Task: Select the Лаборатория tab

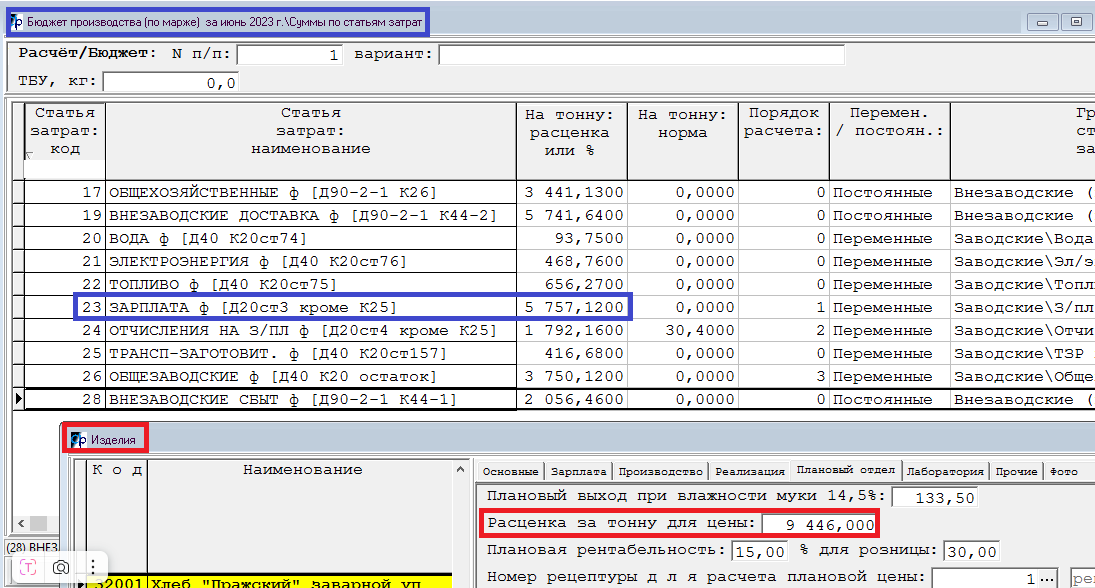Action: (945, 471)
